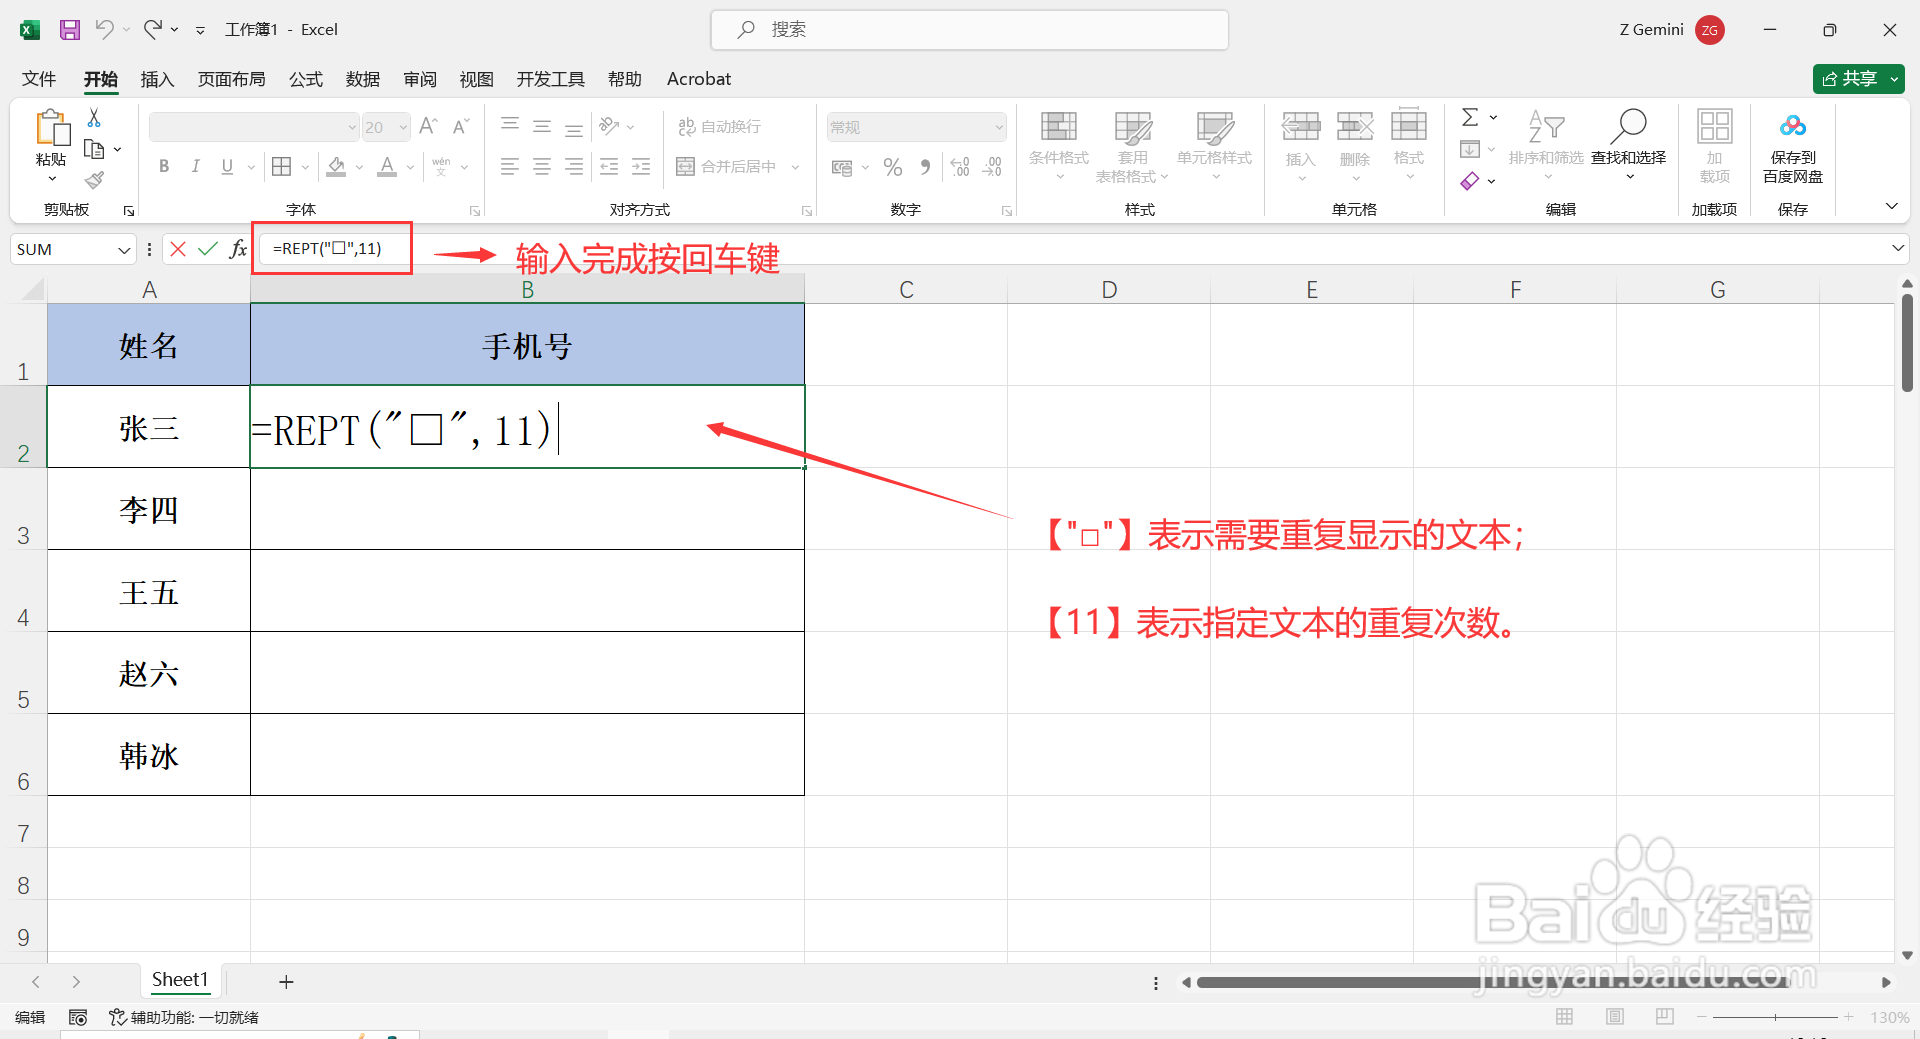Screen dimensions: 1920x1039
Task: Click inside the search box at top
Action: (x=968, y=29)
